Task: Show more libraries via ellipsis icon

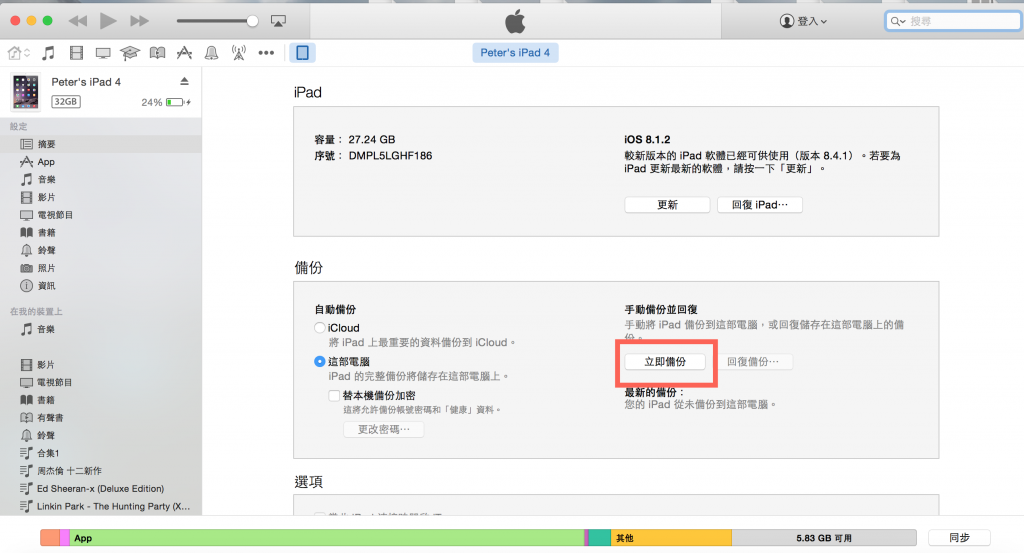Action: point(266,53)
